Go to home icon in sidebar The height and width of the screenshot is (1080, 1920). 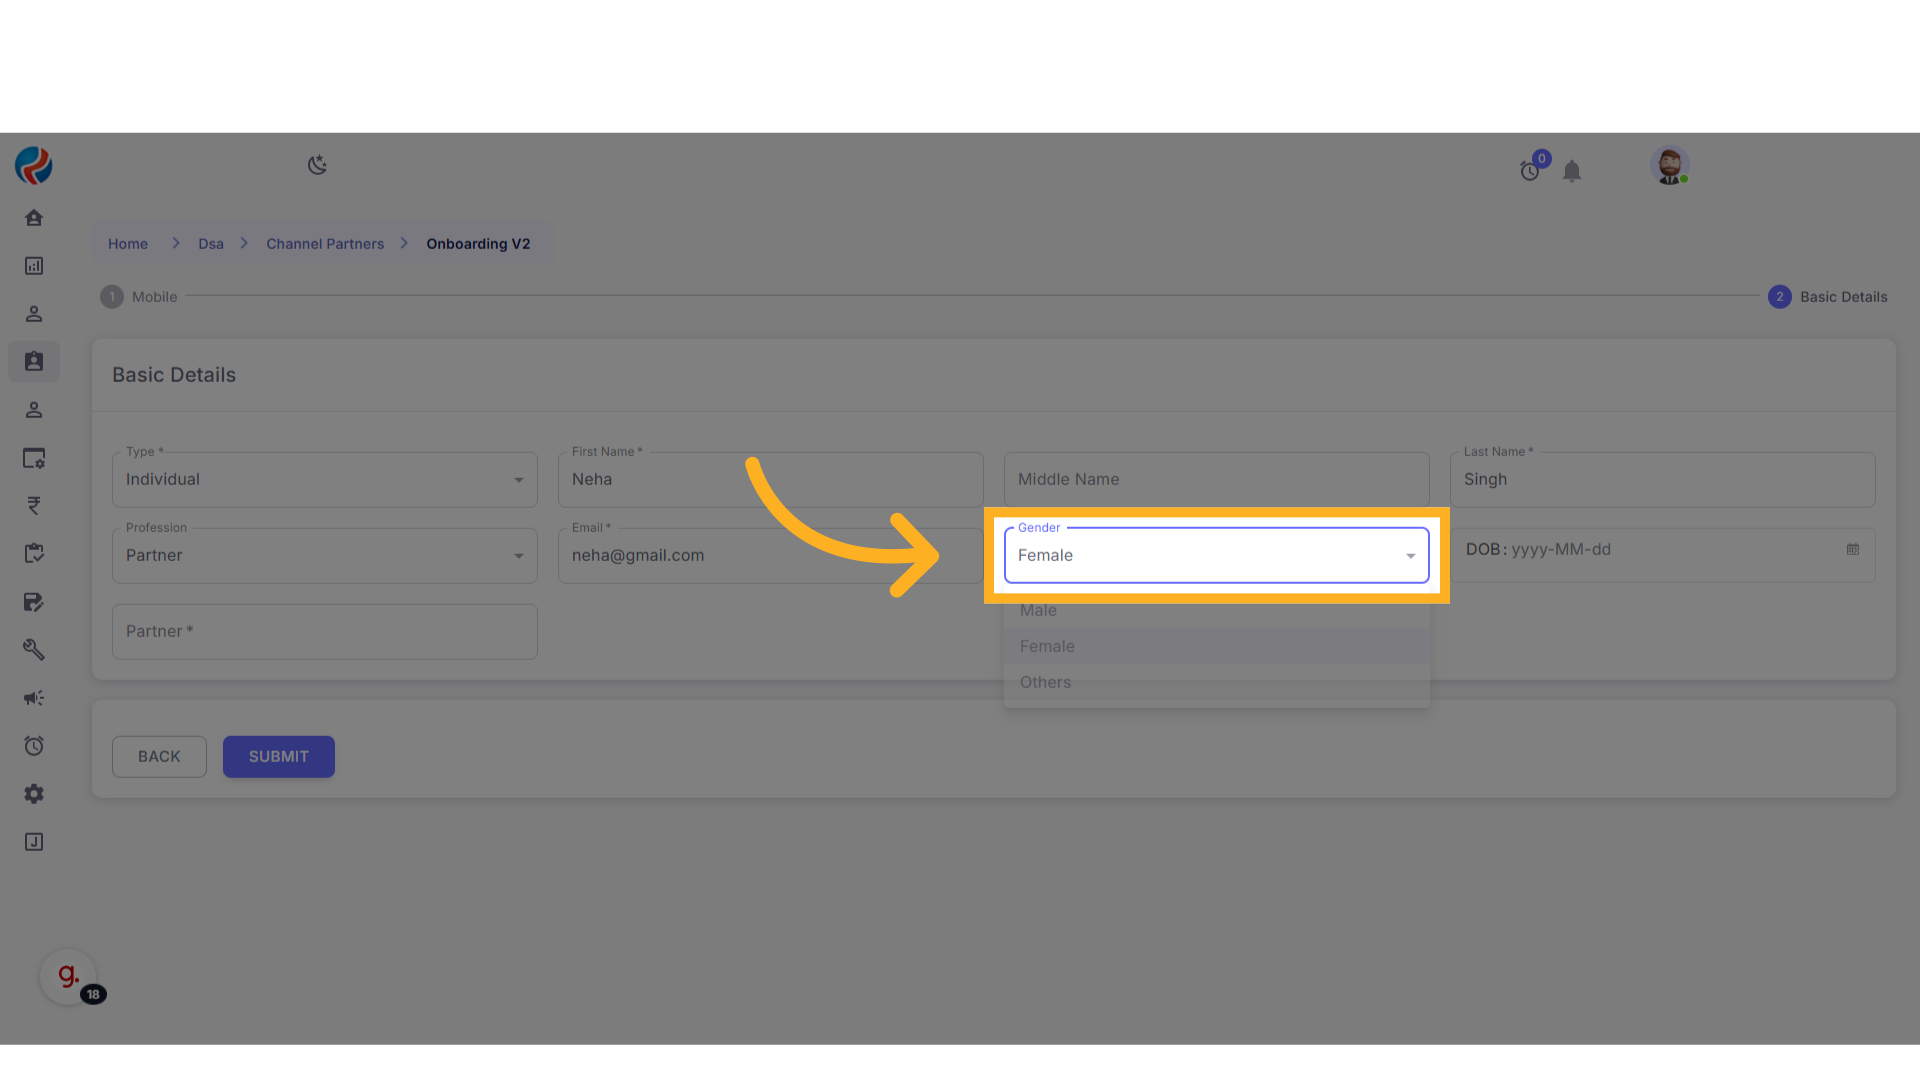[x=34, y=218]
